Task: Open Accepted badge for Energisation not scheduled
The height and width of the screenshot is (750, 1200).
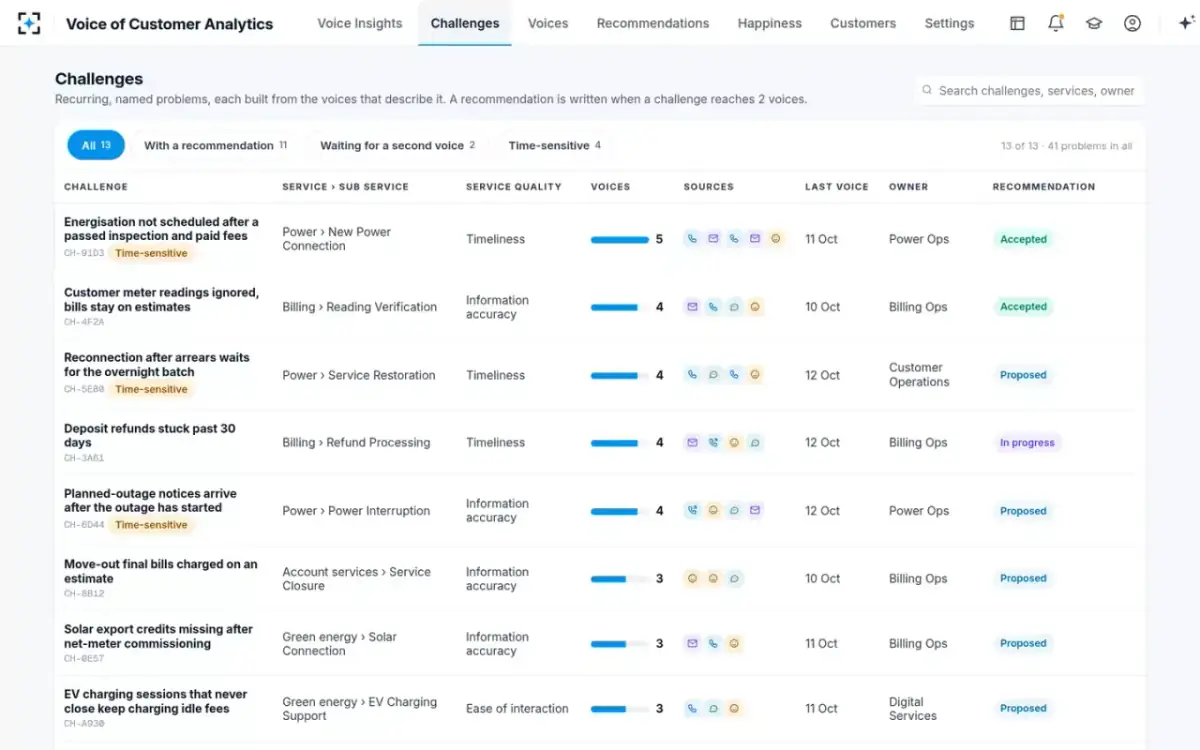Action: coord(1023,239)
